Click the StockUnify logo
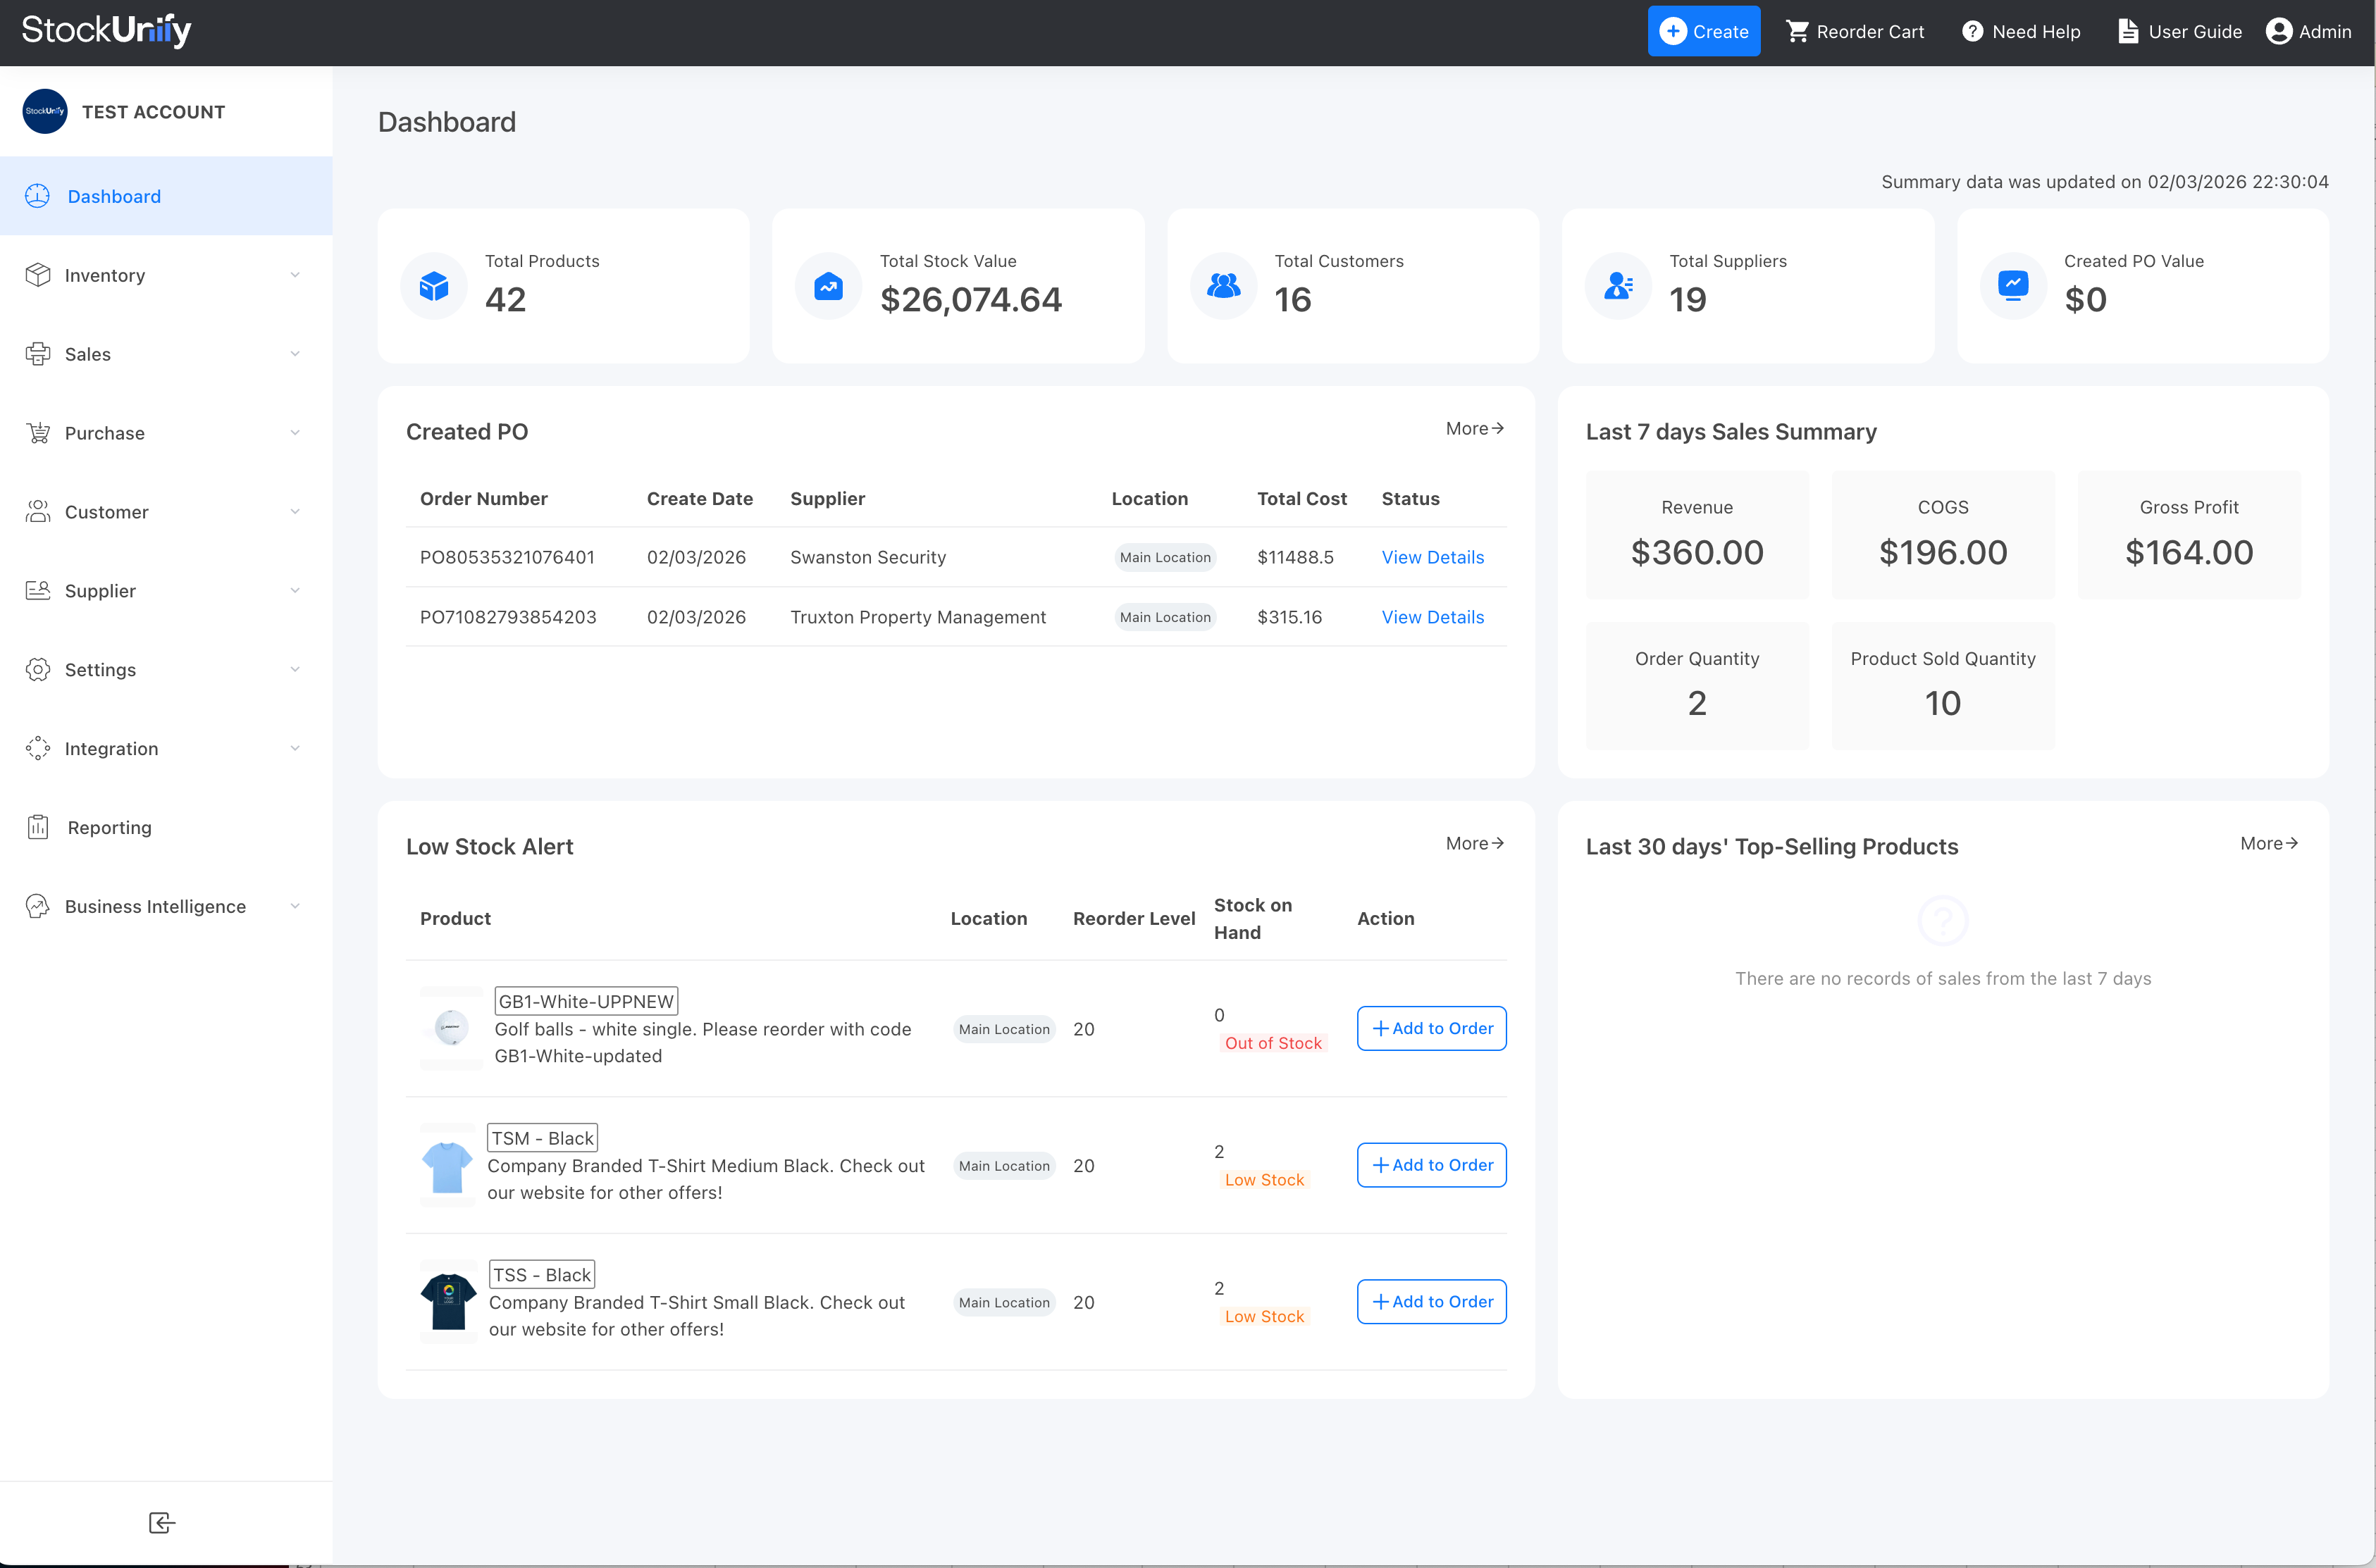This screenshot has width=2376, height=1568. (x=106, y=30)
